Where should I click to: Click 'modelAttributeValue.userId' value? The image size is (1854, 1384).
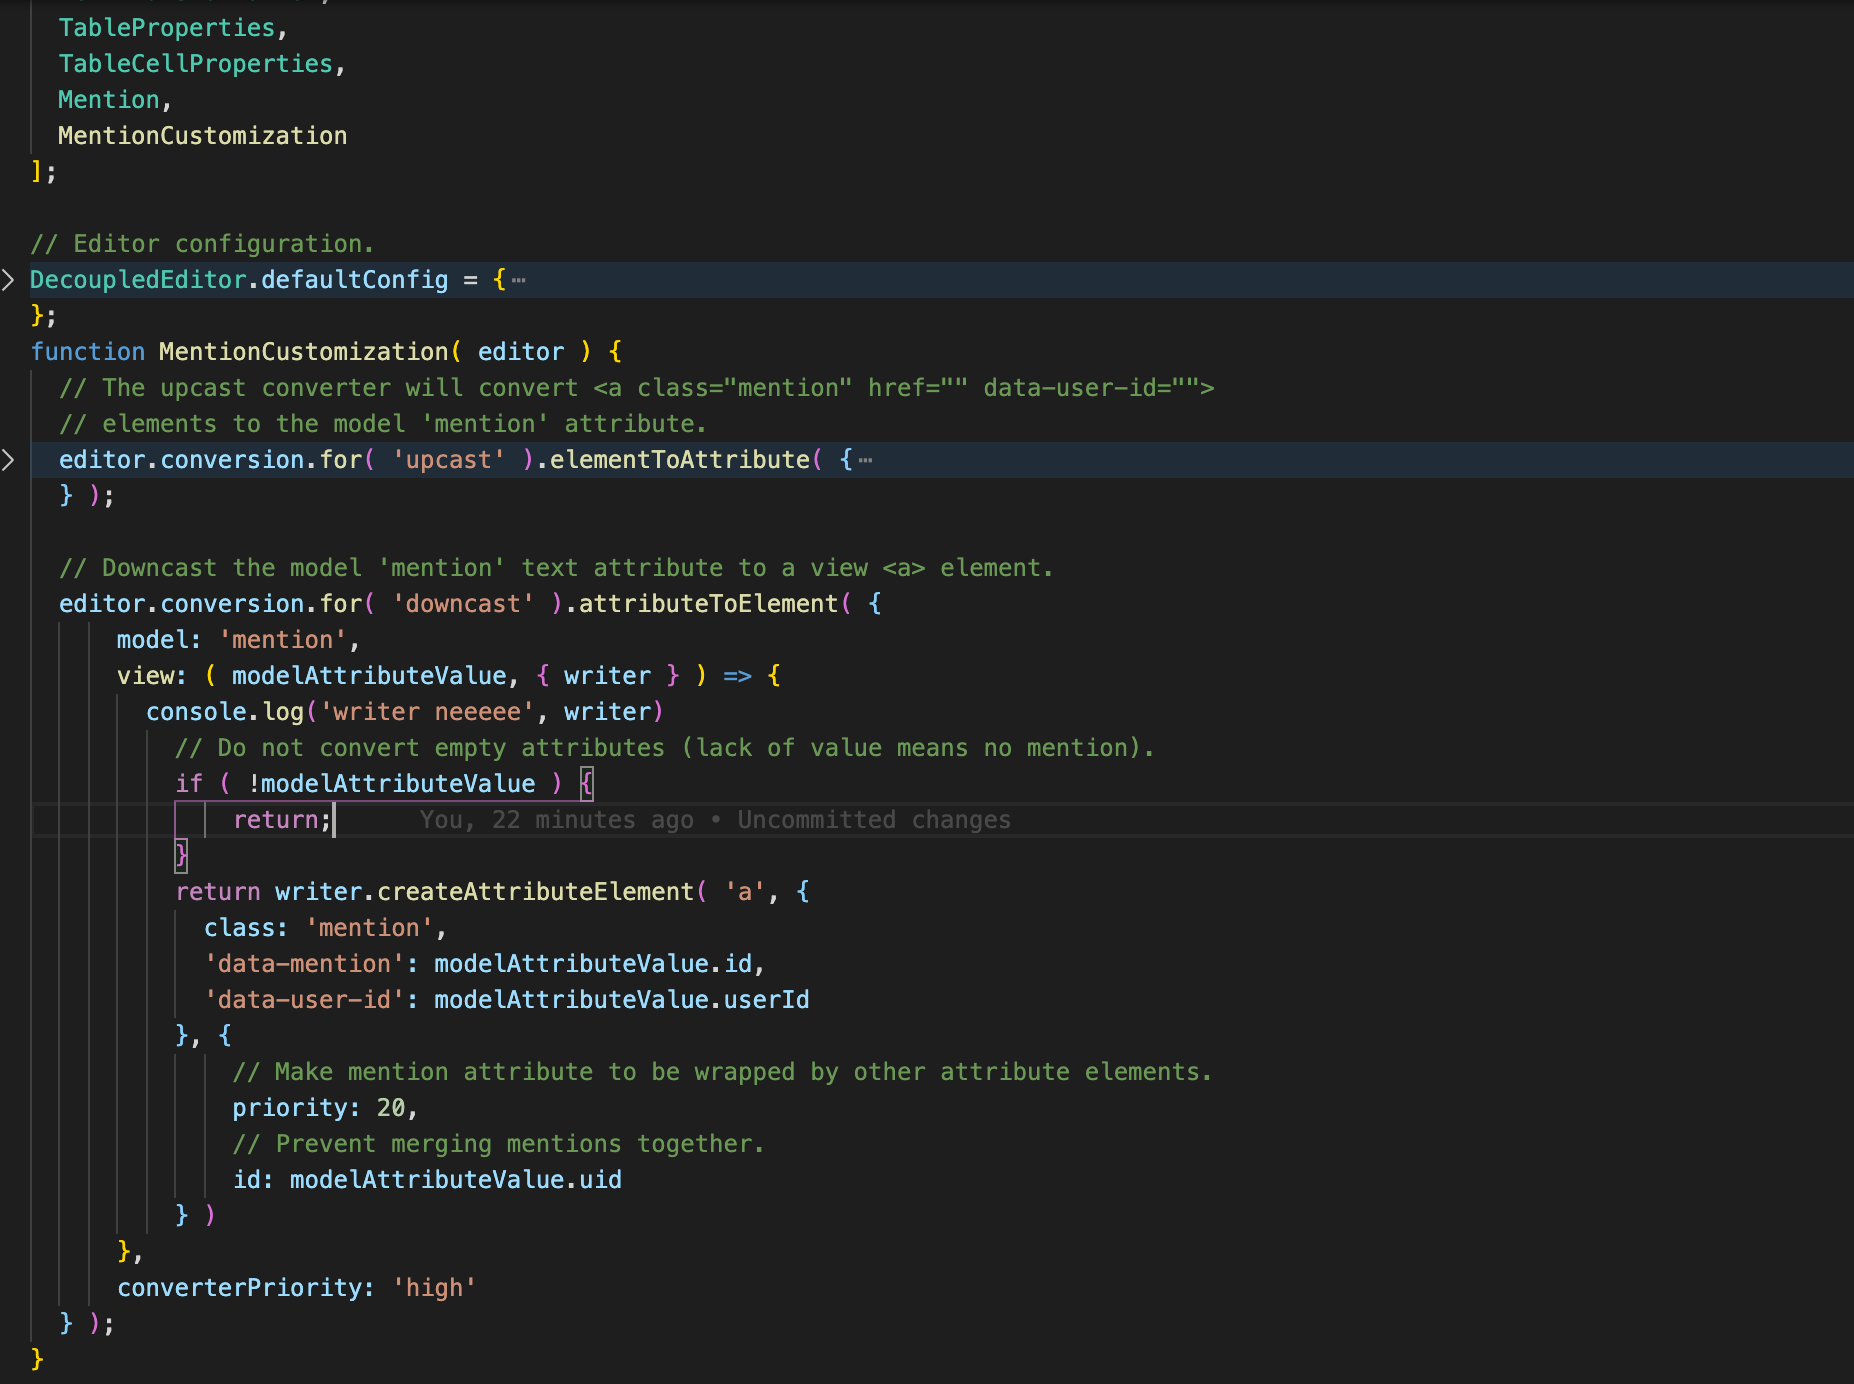pyautogui.click(x=622, y=1000)
